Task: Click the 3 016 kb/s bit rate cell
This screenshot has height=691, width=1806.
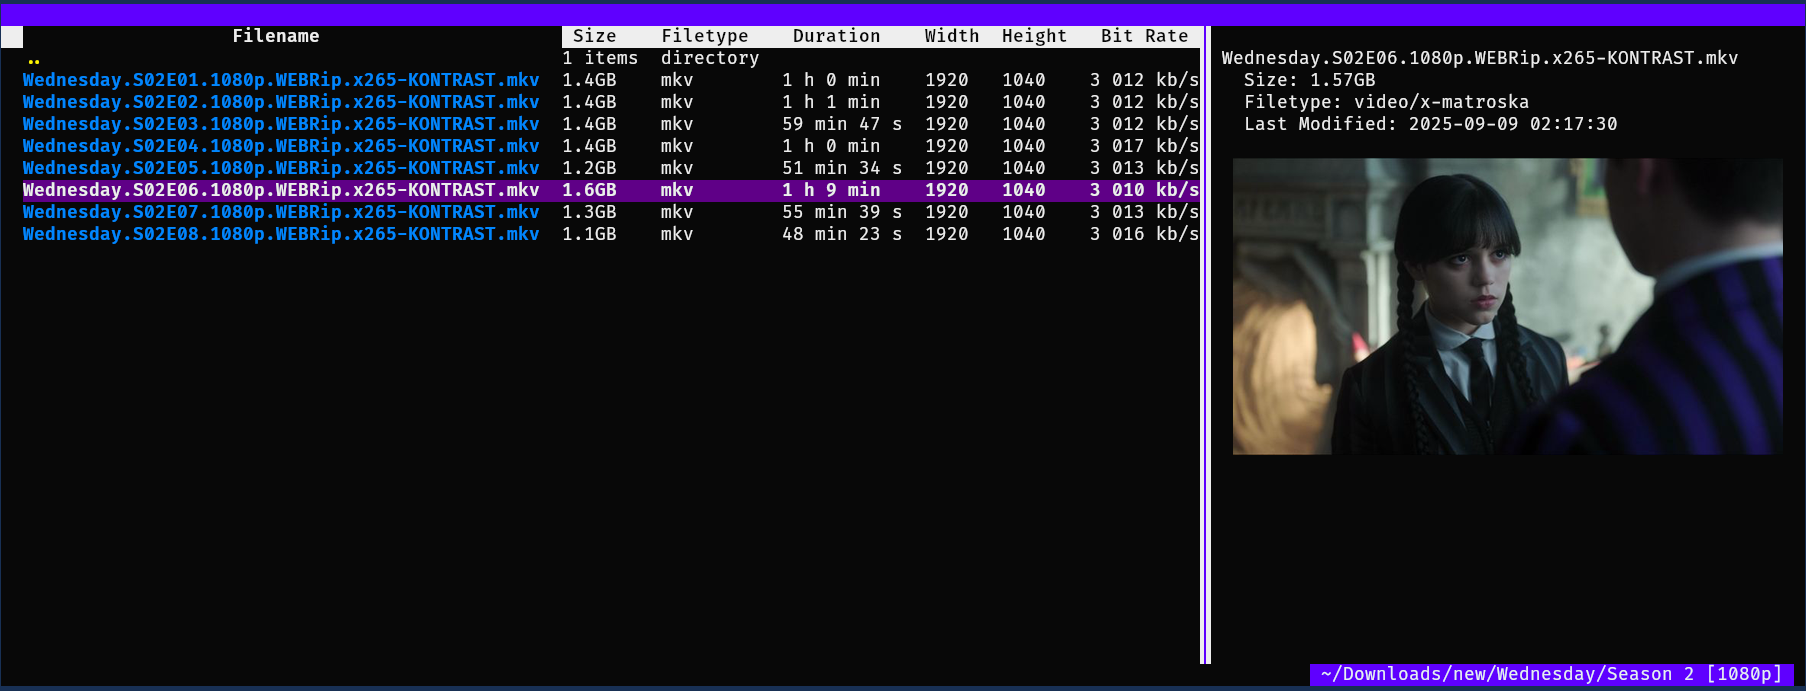Action: click(x=1145, y=234)
